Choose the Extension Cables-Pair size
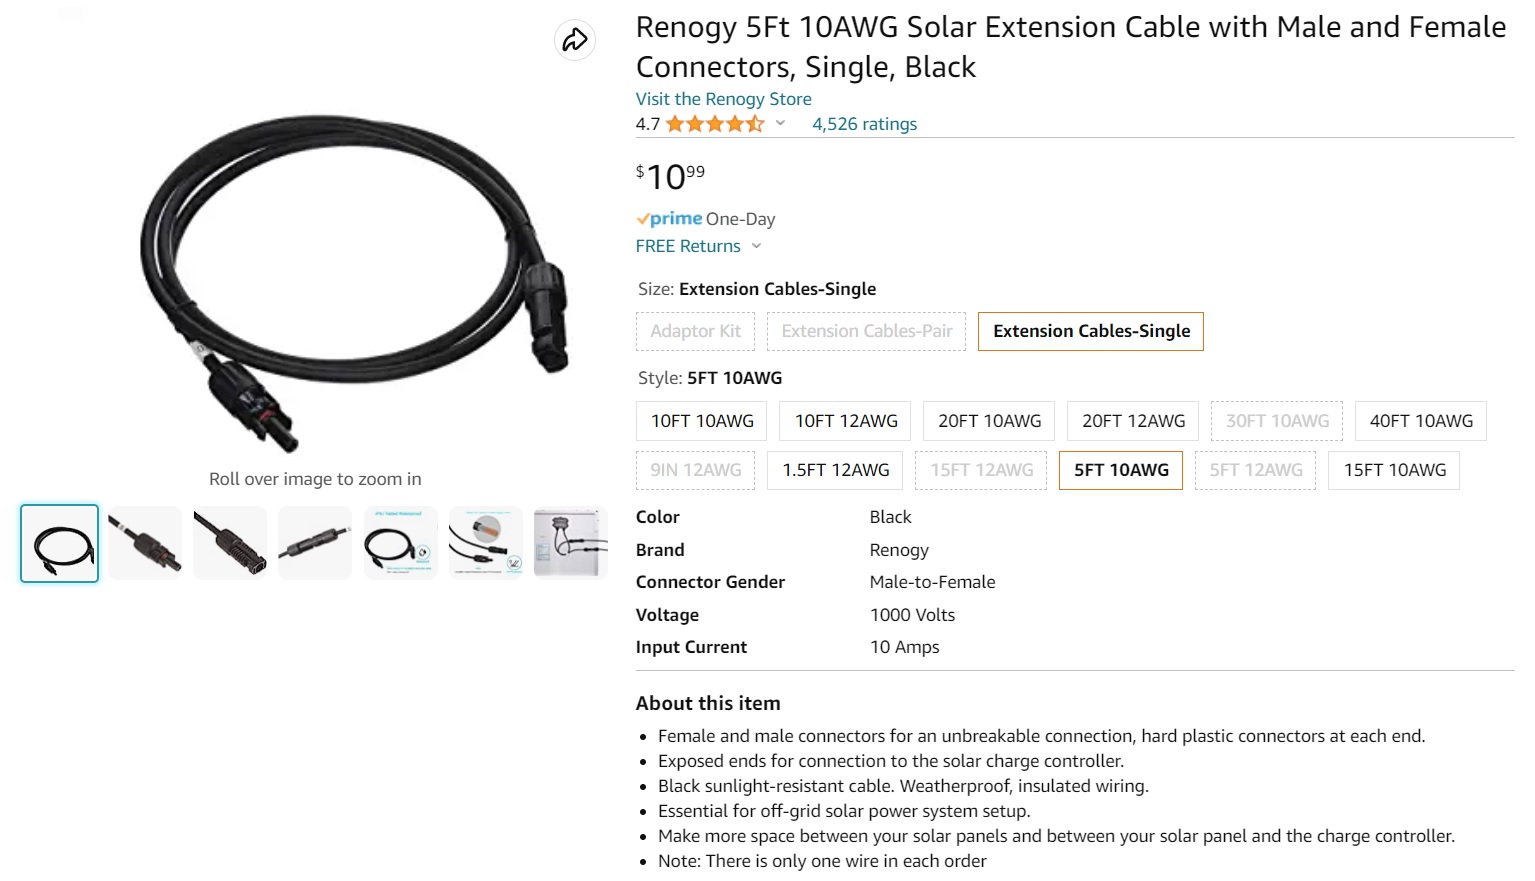 (866, 331)
